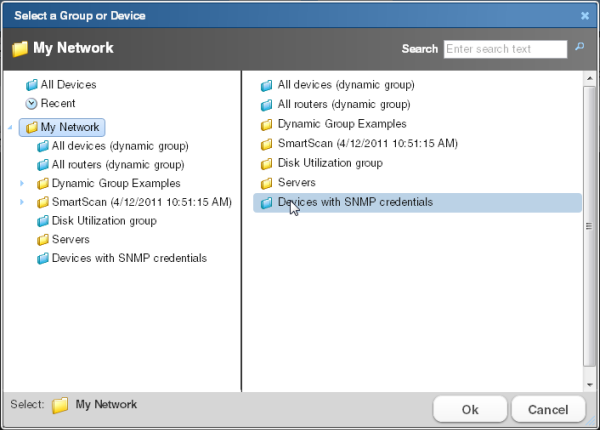600x430 pixels.
Task: Select Dynamic Group Examples label in tree
Action: (116, 183)
